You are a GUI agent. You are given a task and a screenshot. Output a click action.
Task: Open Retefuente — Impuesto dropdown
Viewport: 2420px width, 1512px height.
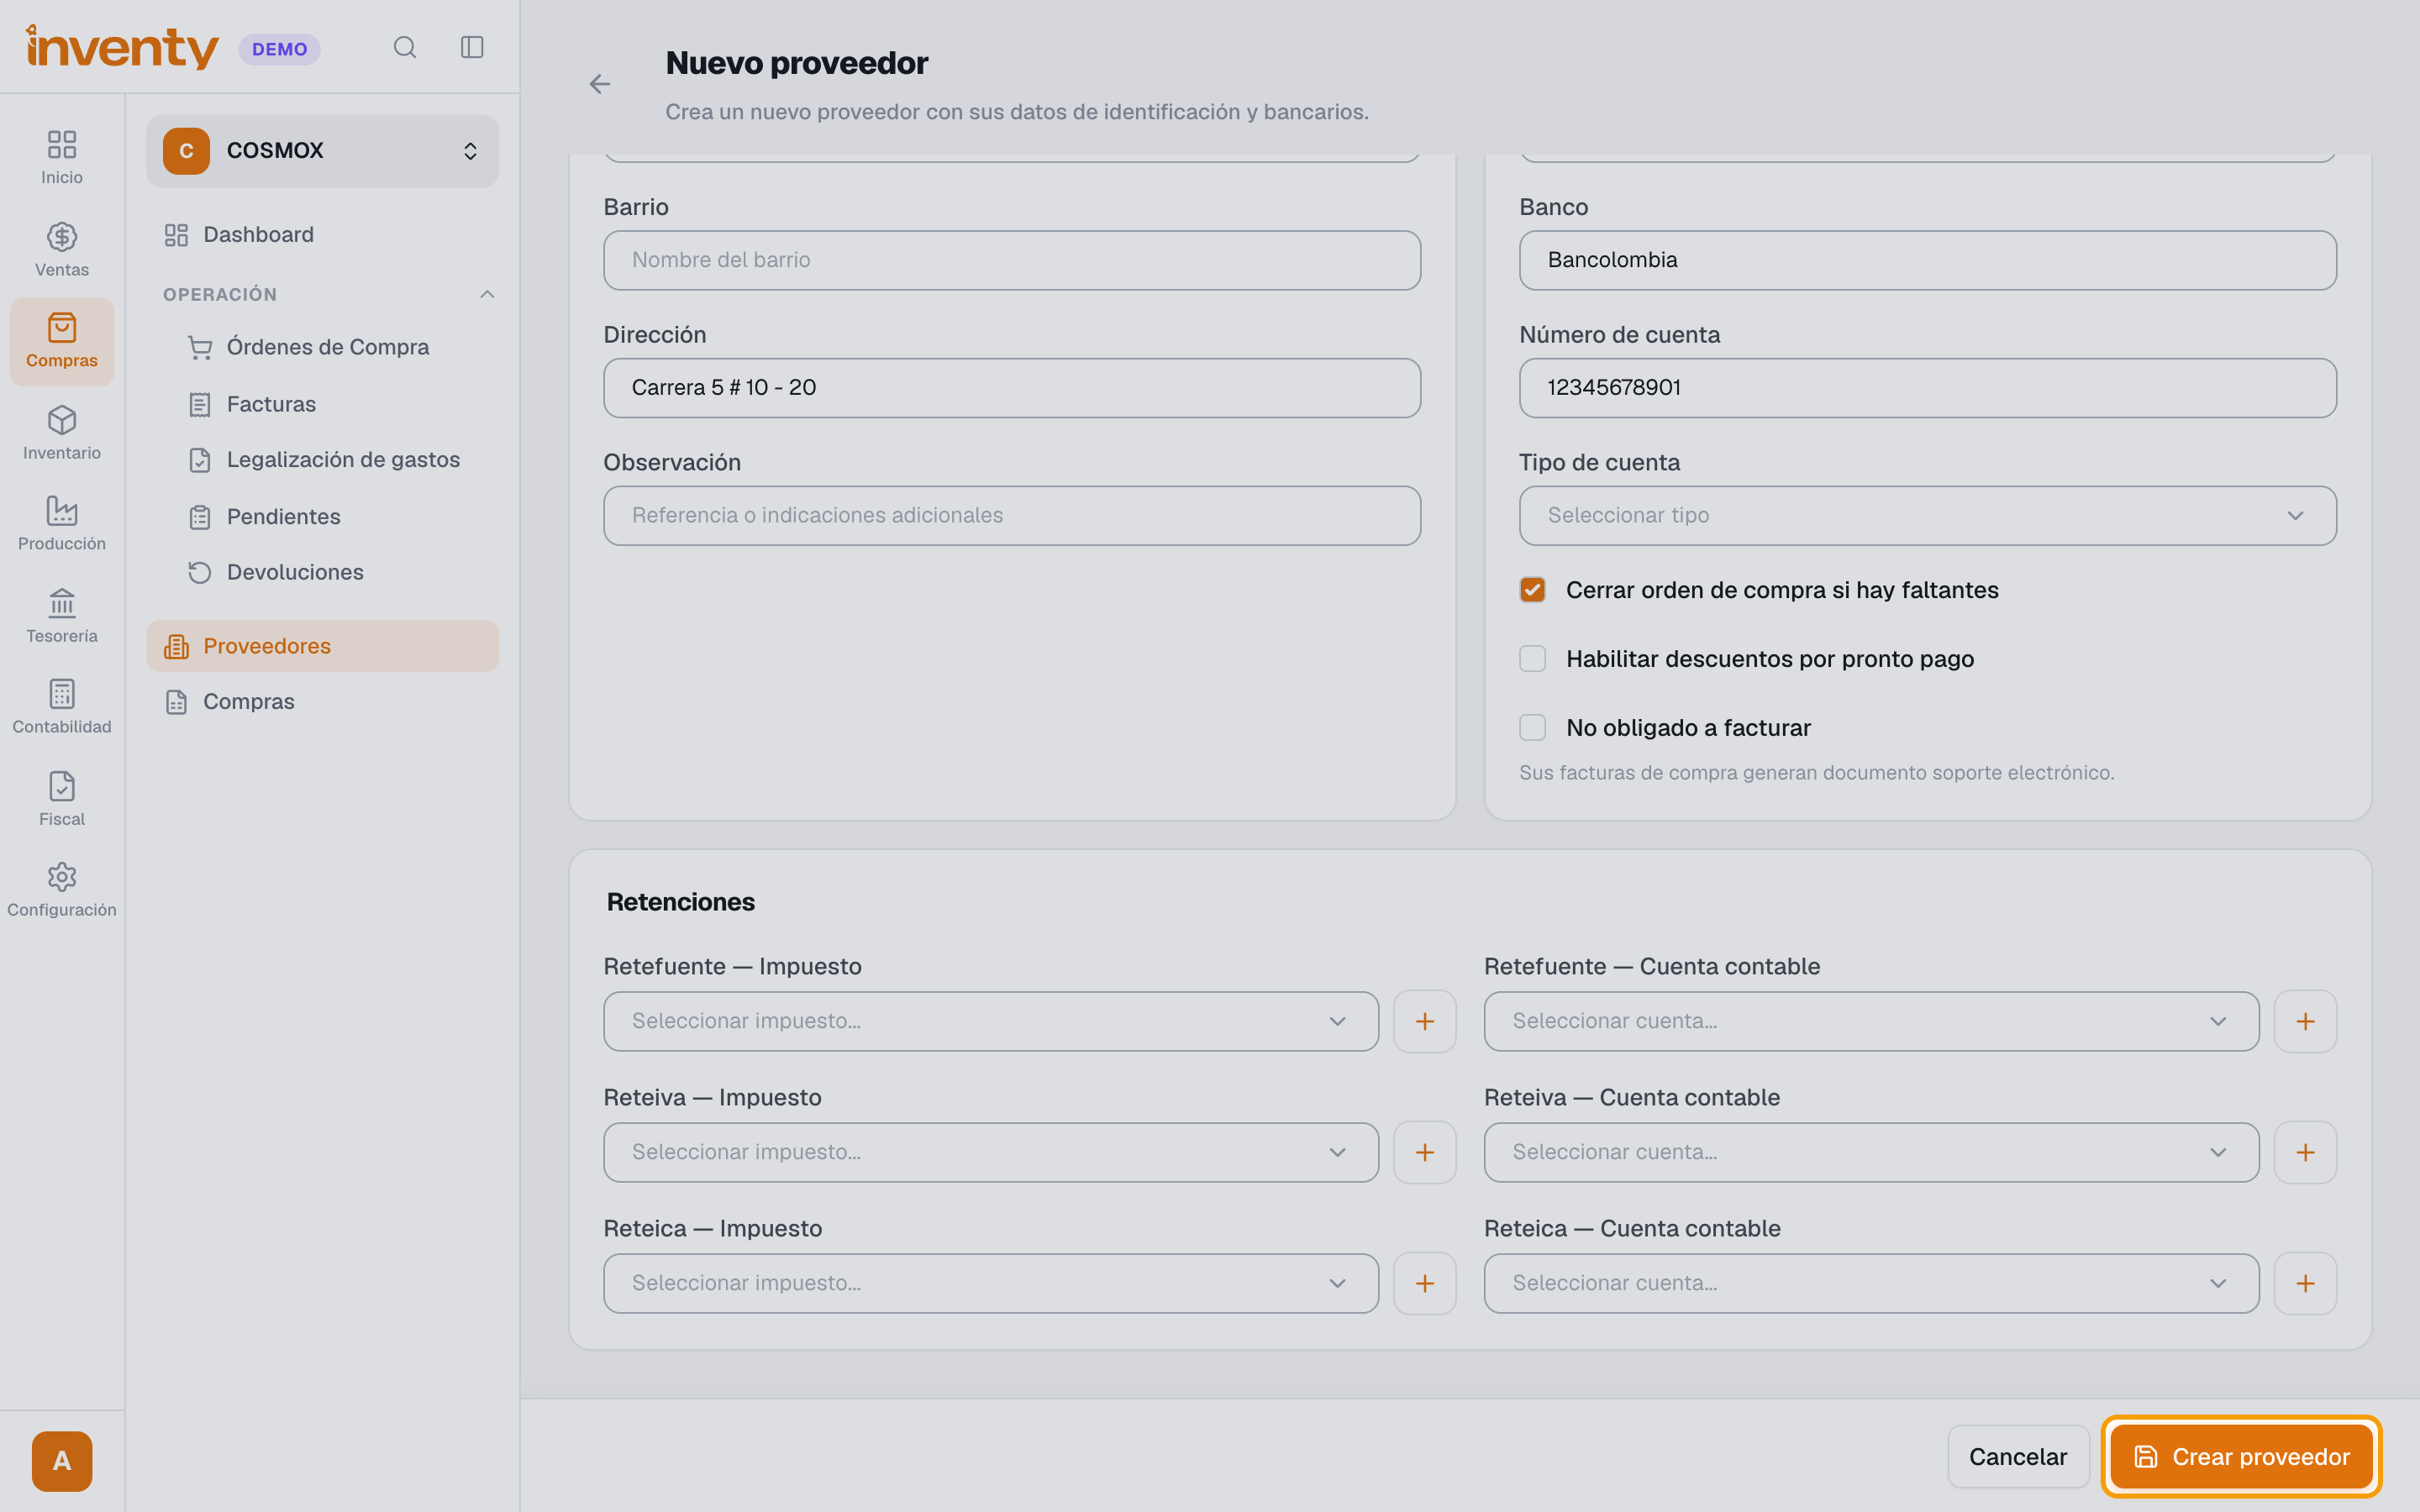(x=990, y=1021)
